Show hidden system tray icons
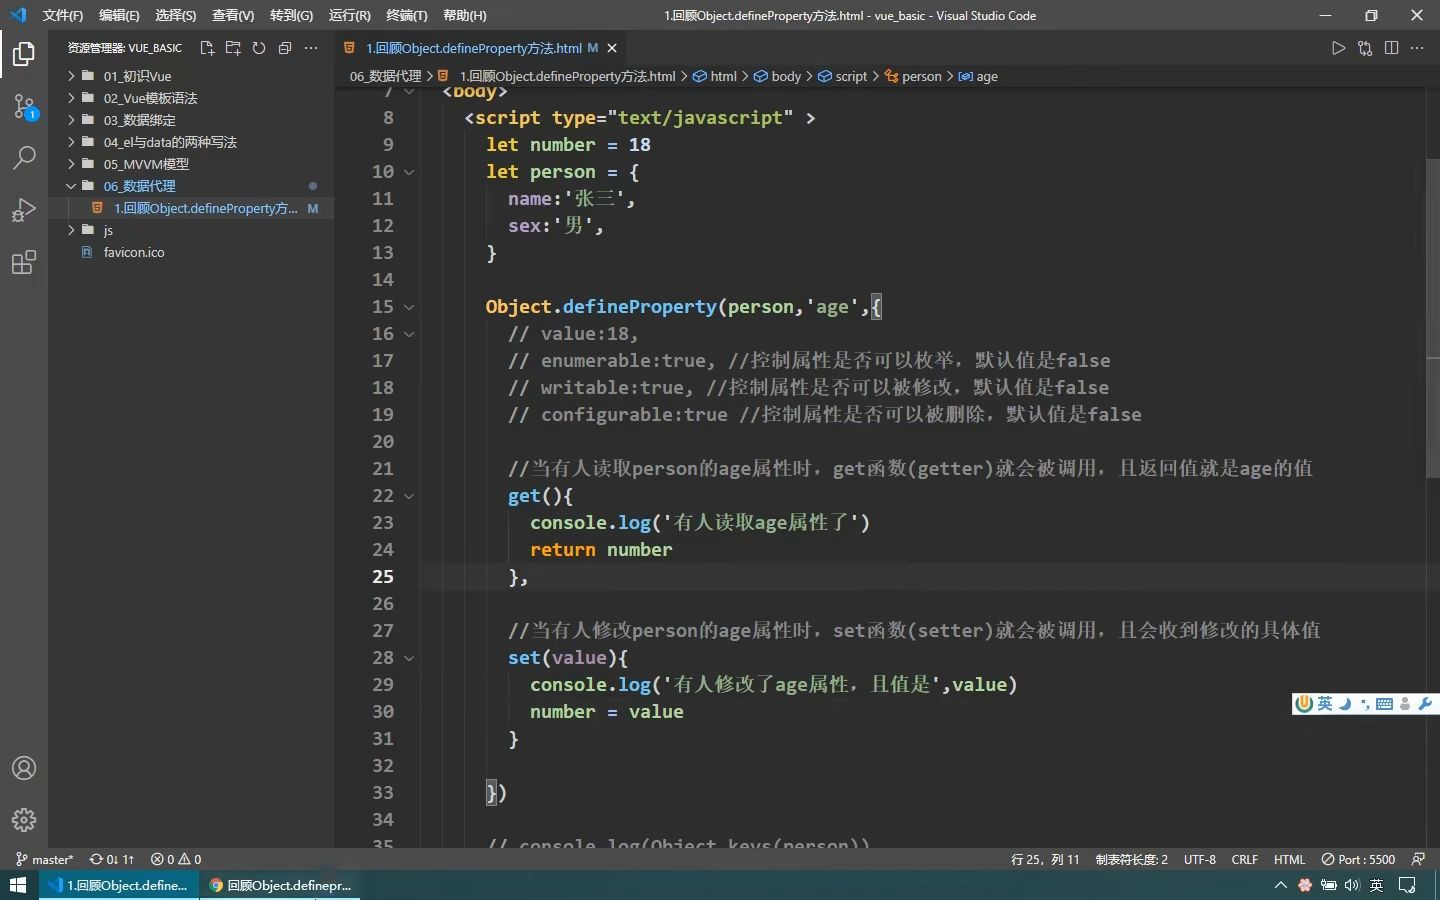Screen dimensions: 1440x900 point(1280,885)
